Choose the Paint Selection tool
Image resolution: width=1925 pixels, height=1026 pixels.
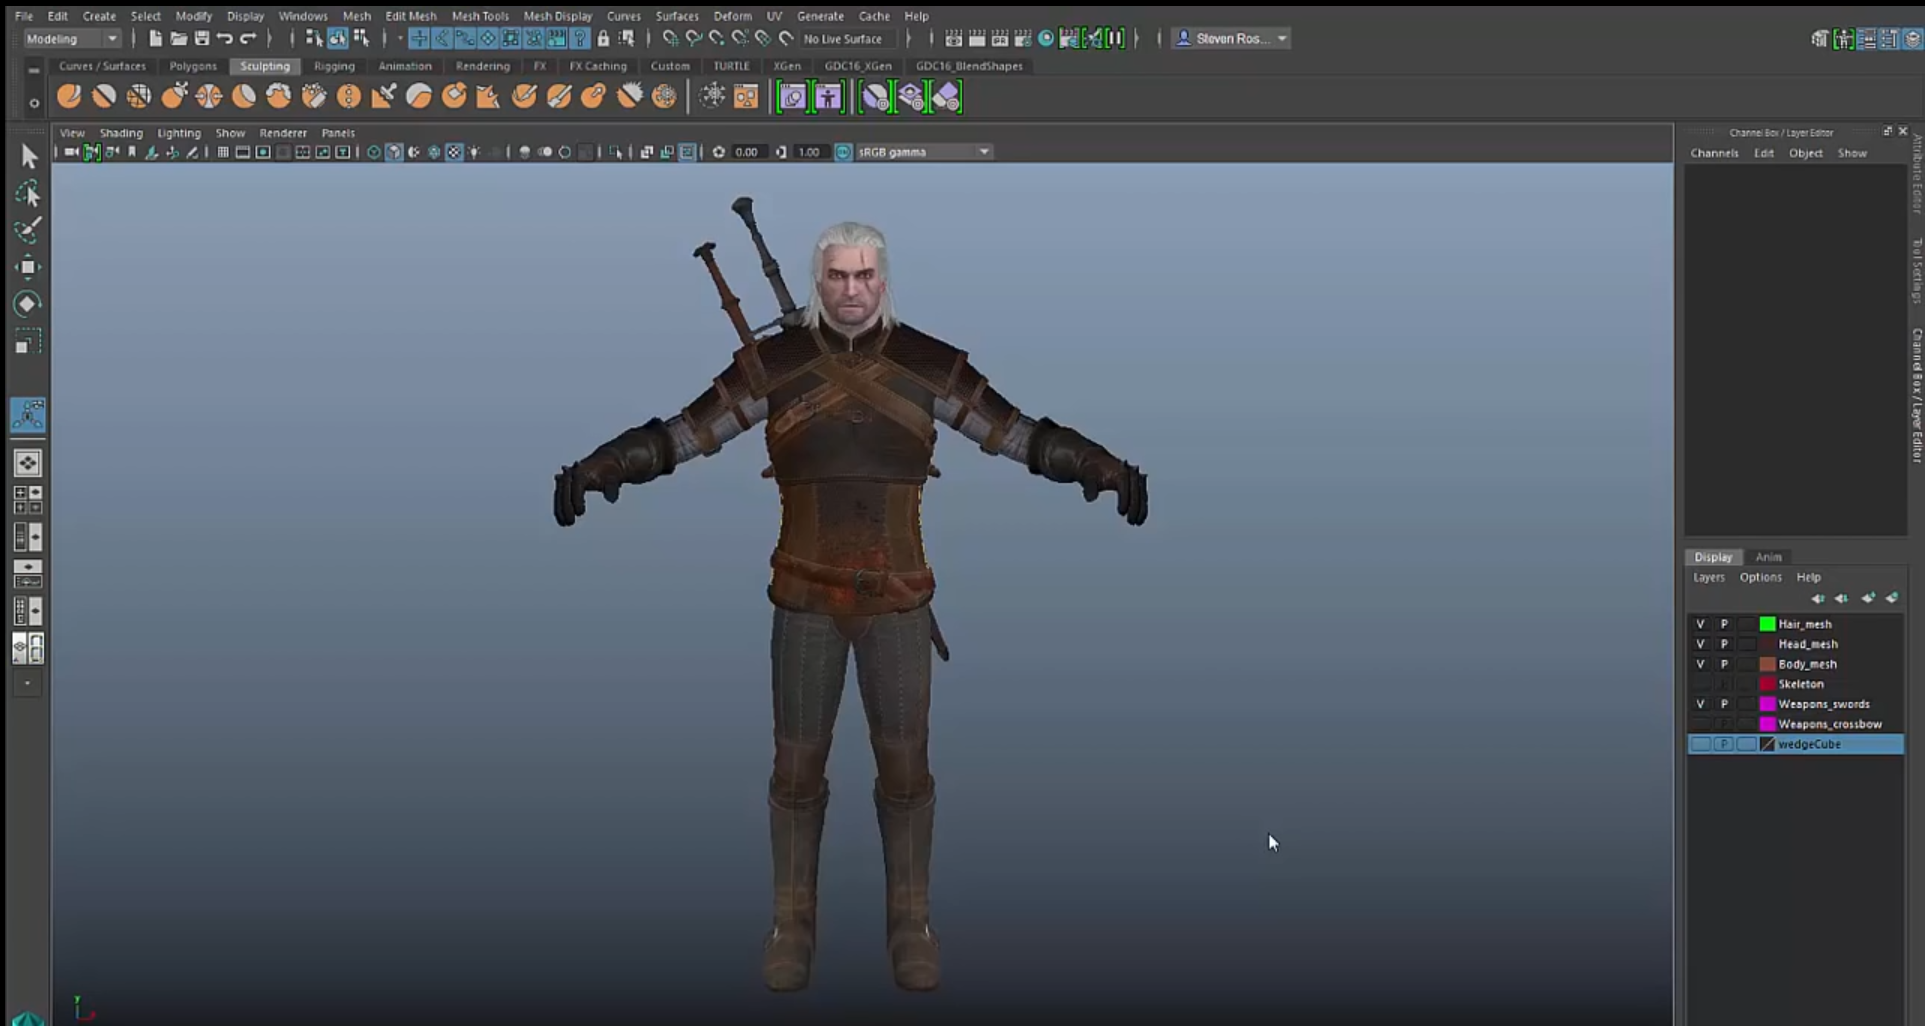point(28,230)
